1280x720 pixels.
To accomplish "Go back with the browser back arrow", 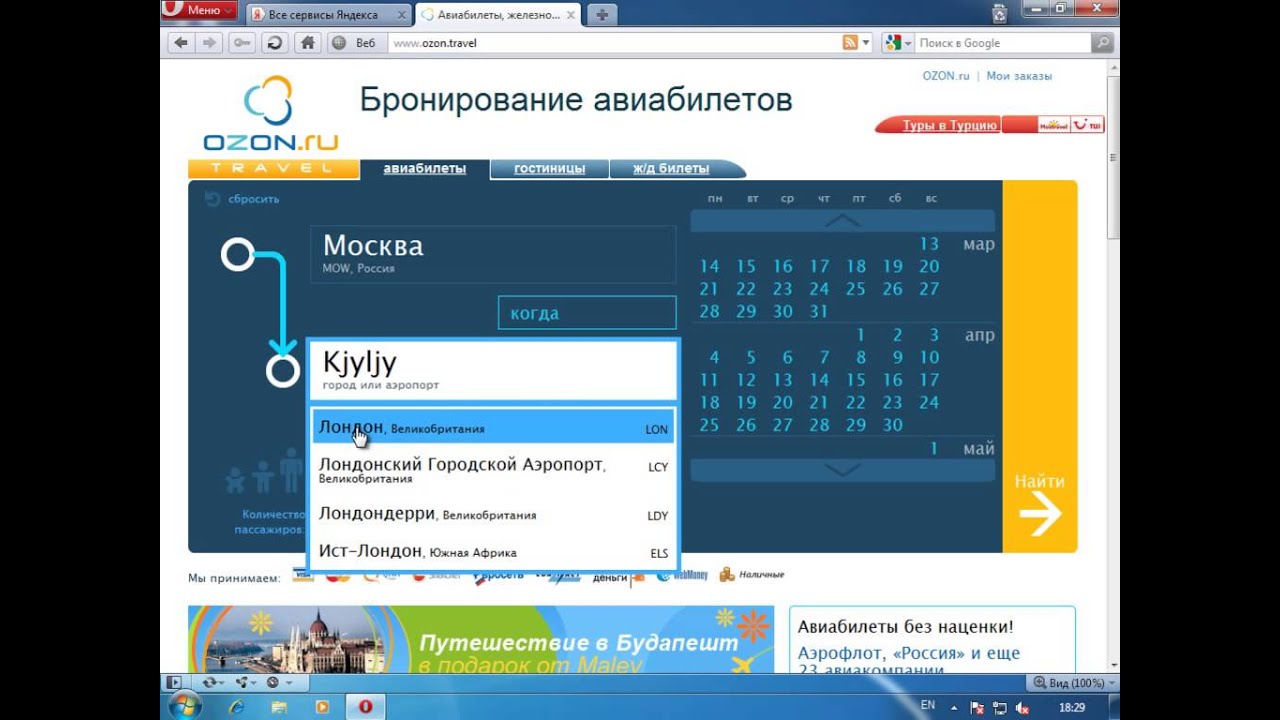I will pyautogui.click(x=180, y=43).
